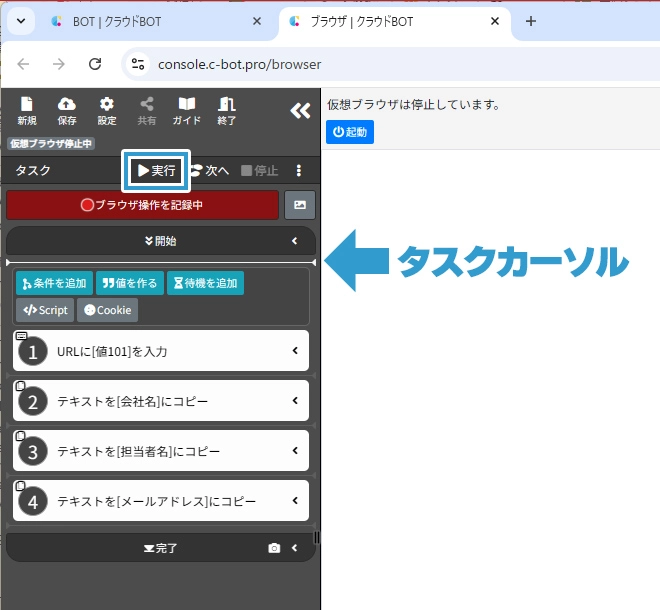Screen dimensions: 660x610
Task: Expand step 4 メールアドレス copy task
Action: 295,500
